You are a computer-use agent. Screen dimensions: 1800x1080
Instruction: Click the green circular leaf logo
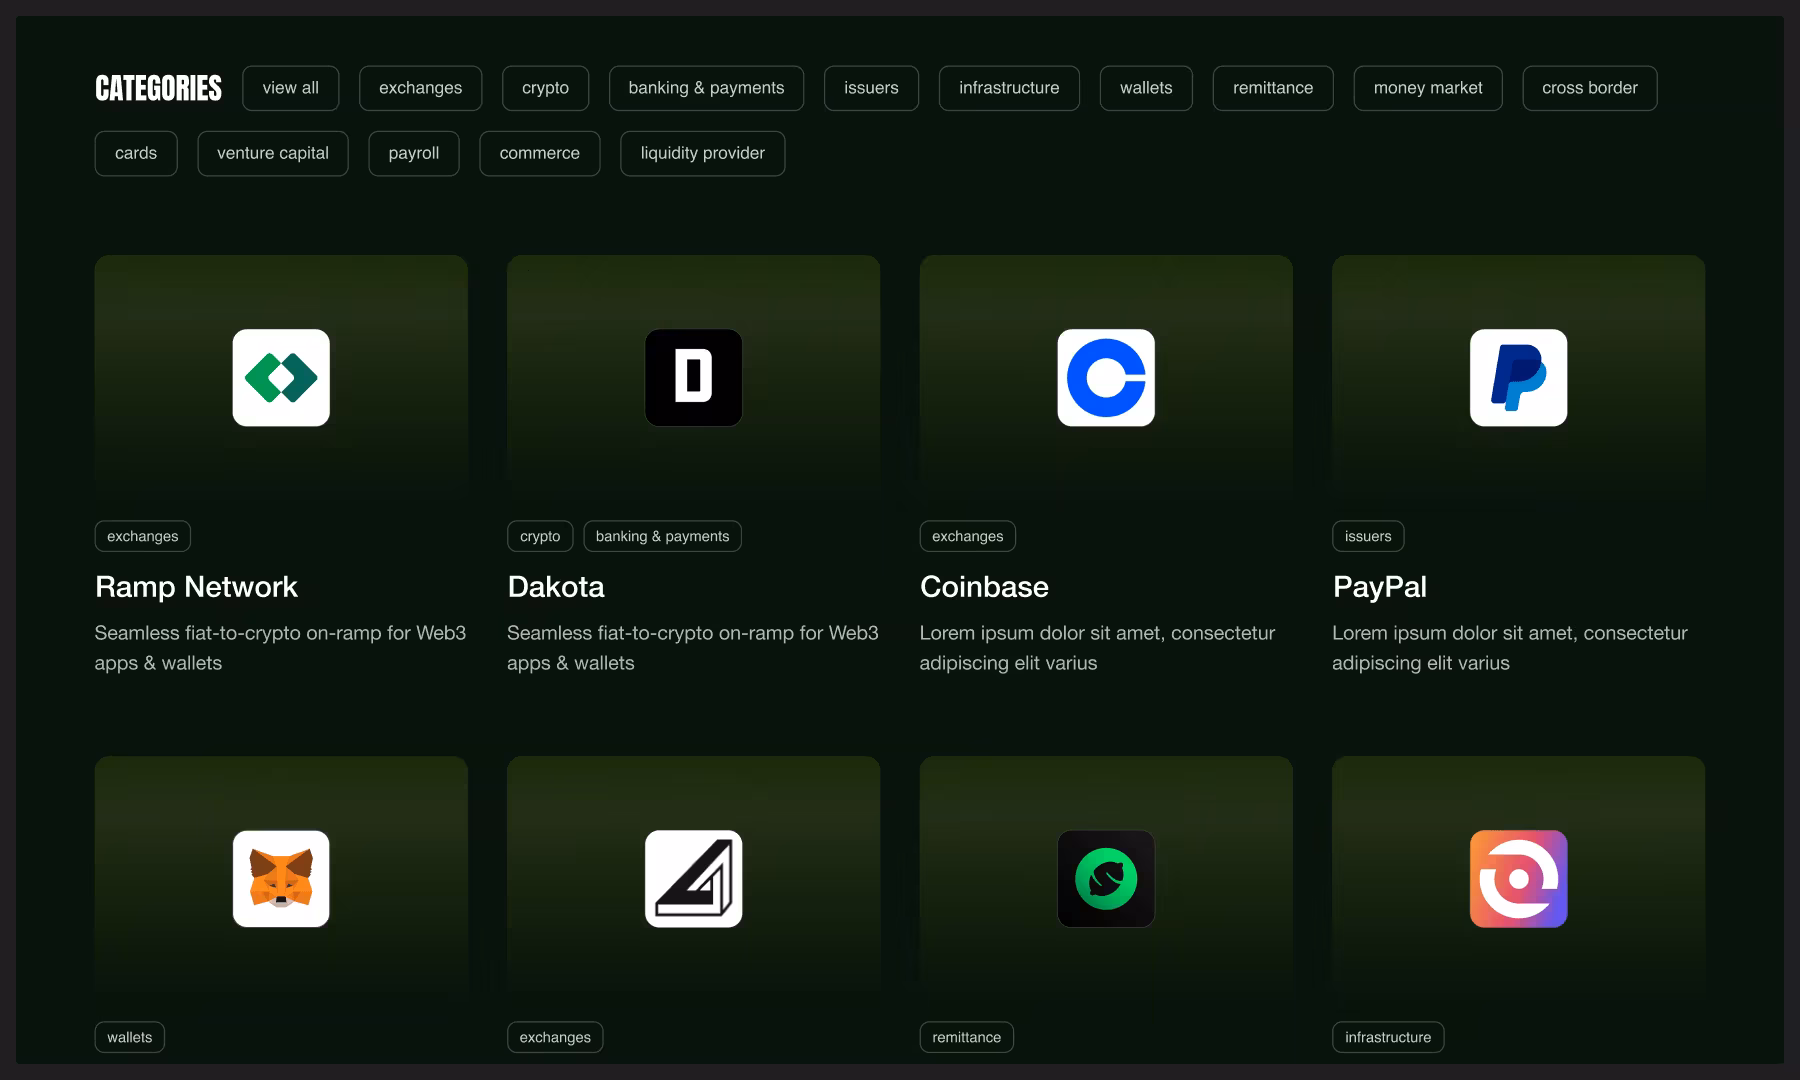click(1106, 879)
